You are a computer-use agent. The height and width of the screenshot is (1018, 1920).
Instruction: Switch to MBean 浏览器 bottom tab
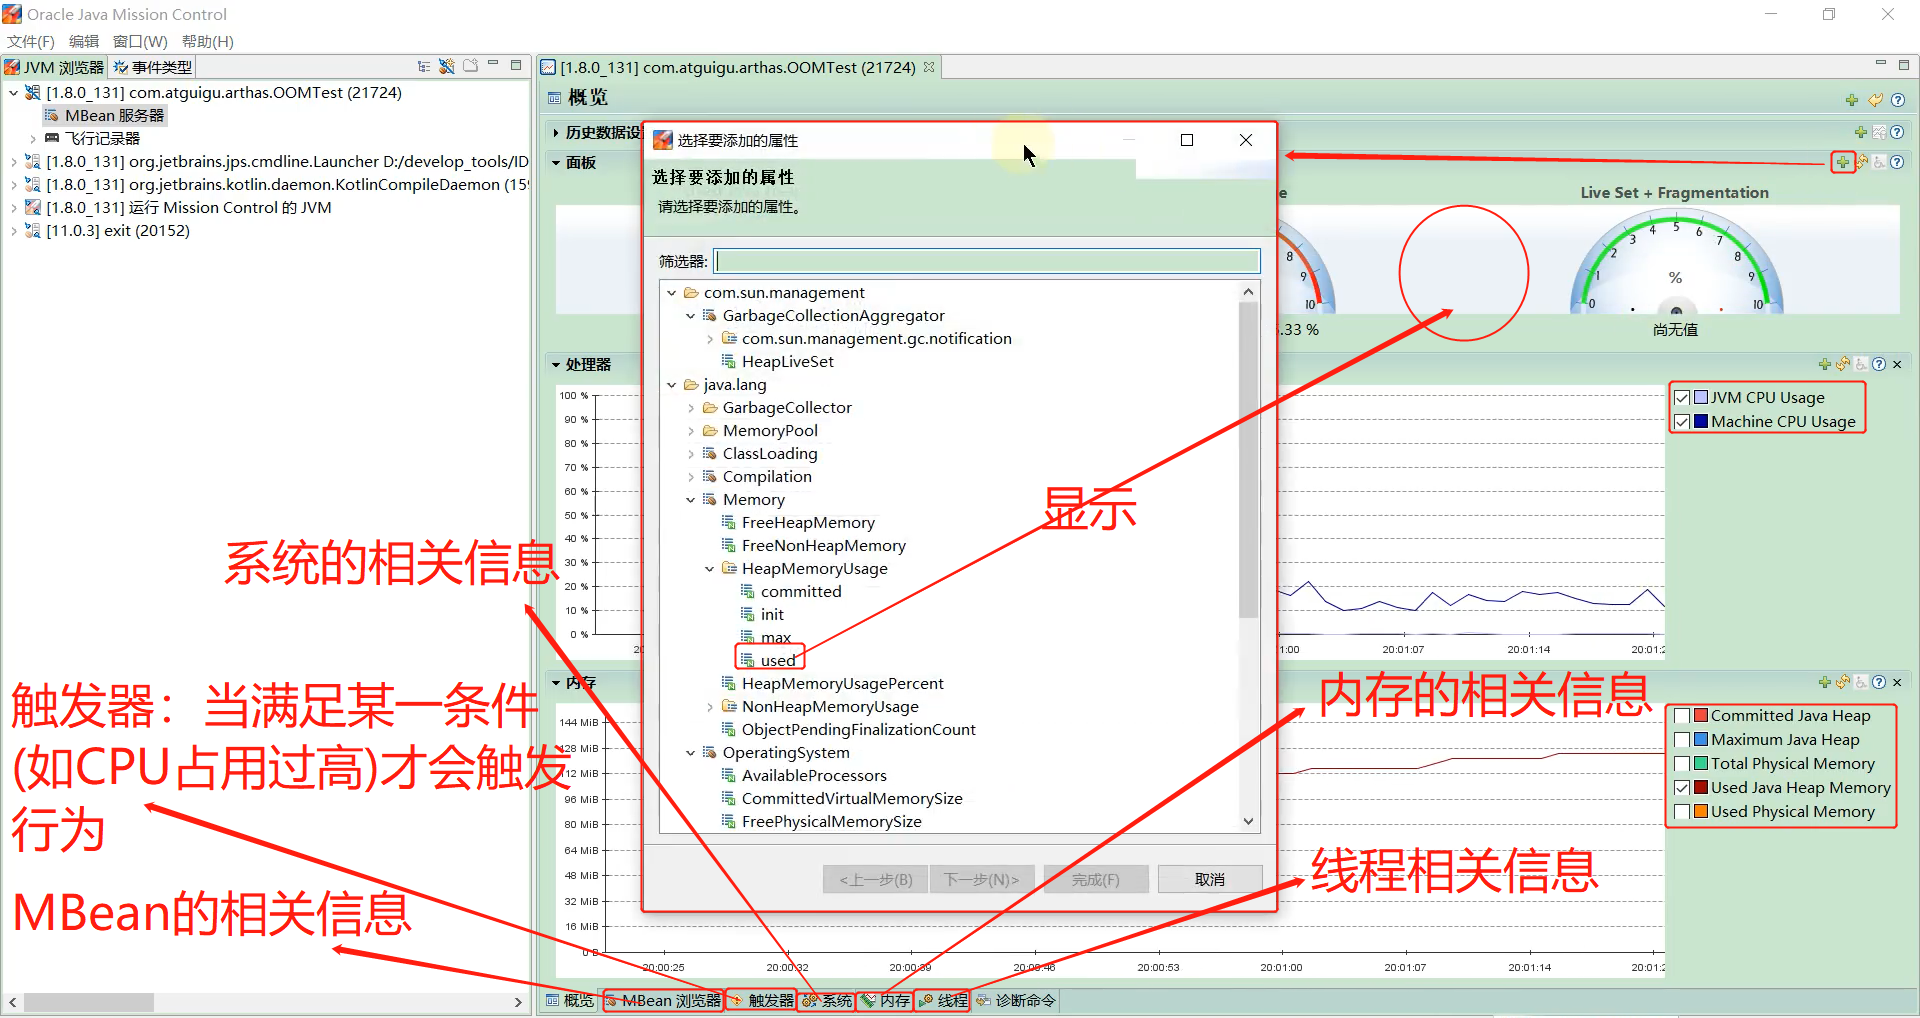tap(662, 1000)
